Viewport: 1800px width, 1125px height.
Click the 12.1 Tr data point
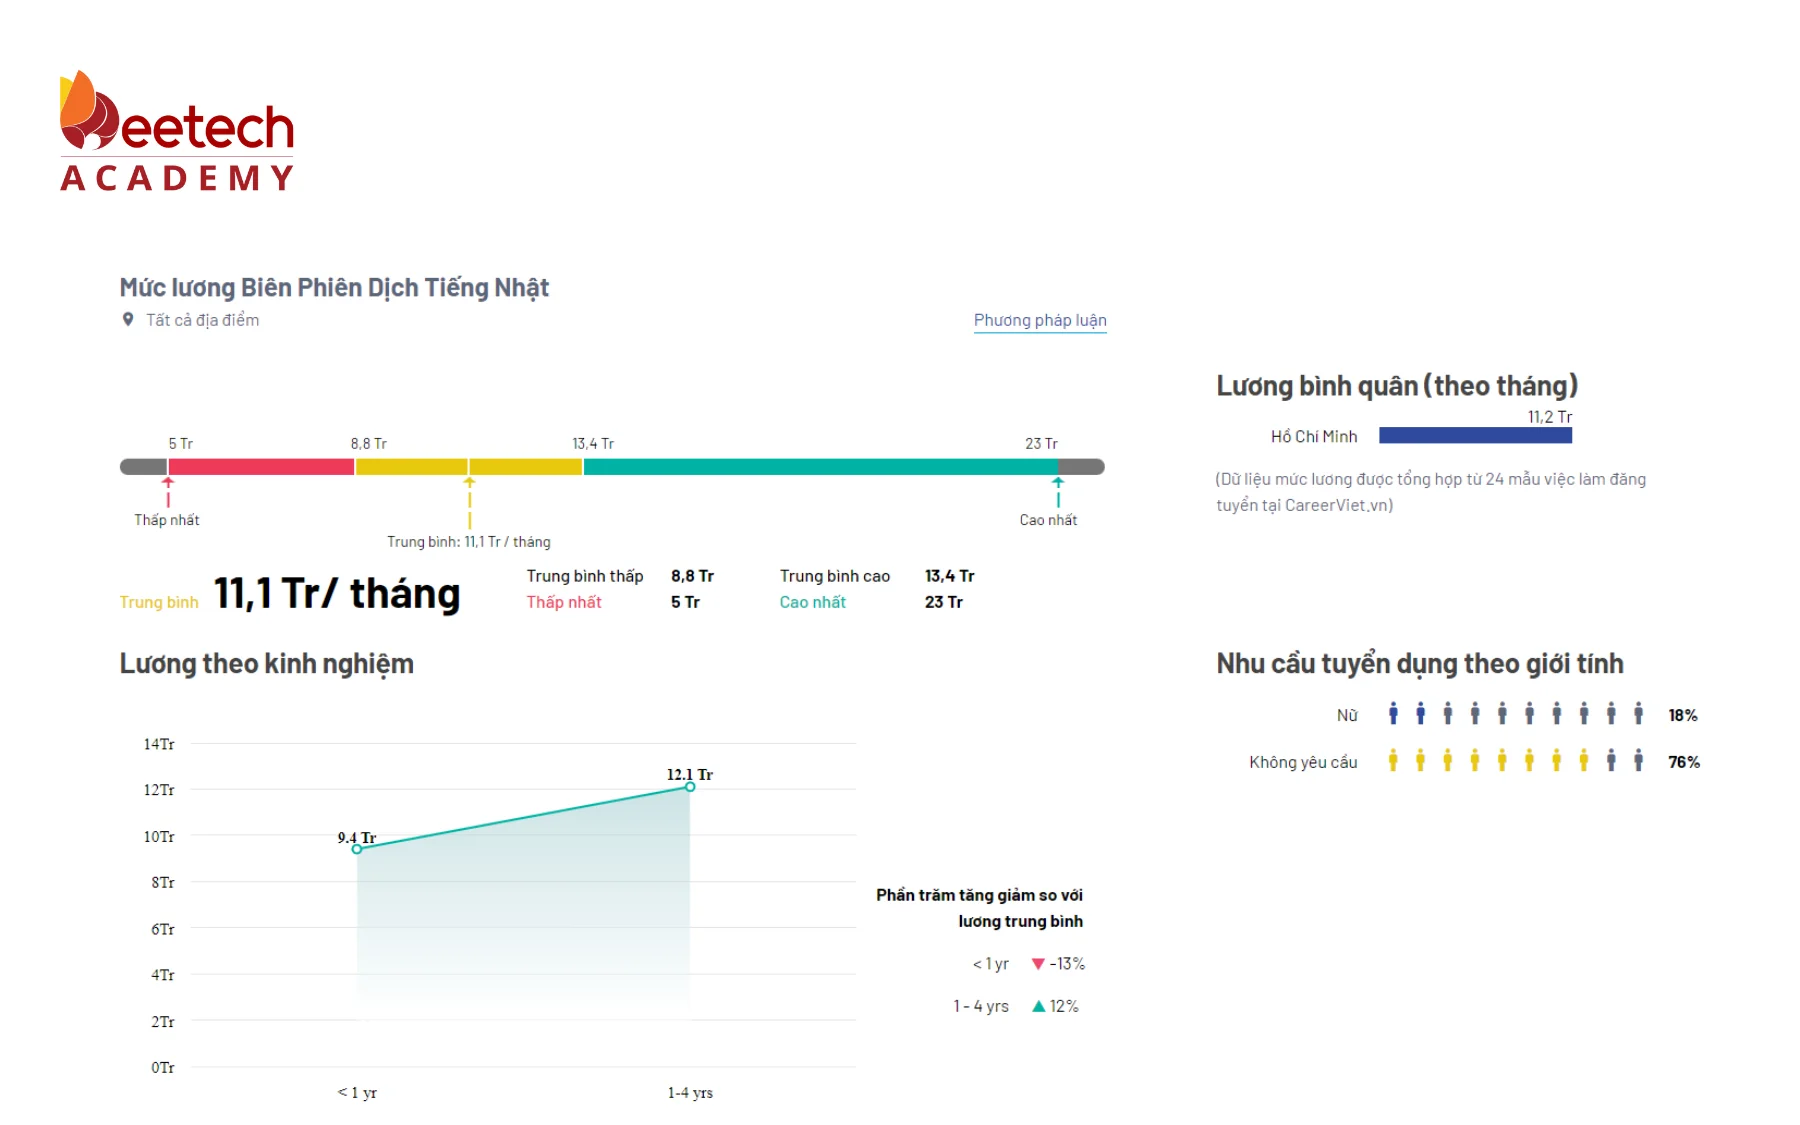[x=690, y=787]
